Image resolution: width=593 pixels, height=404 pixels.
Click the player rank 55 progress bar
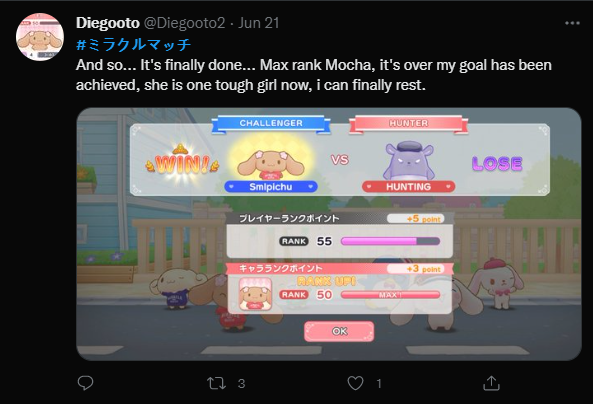(x=390, y=241)
